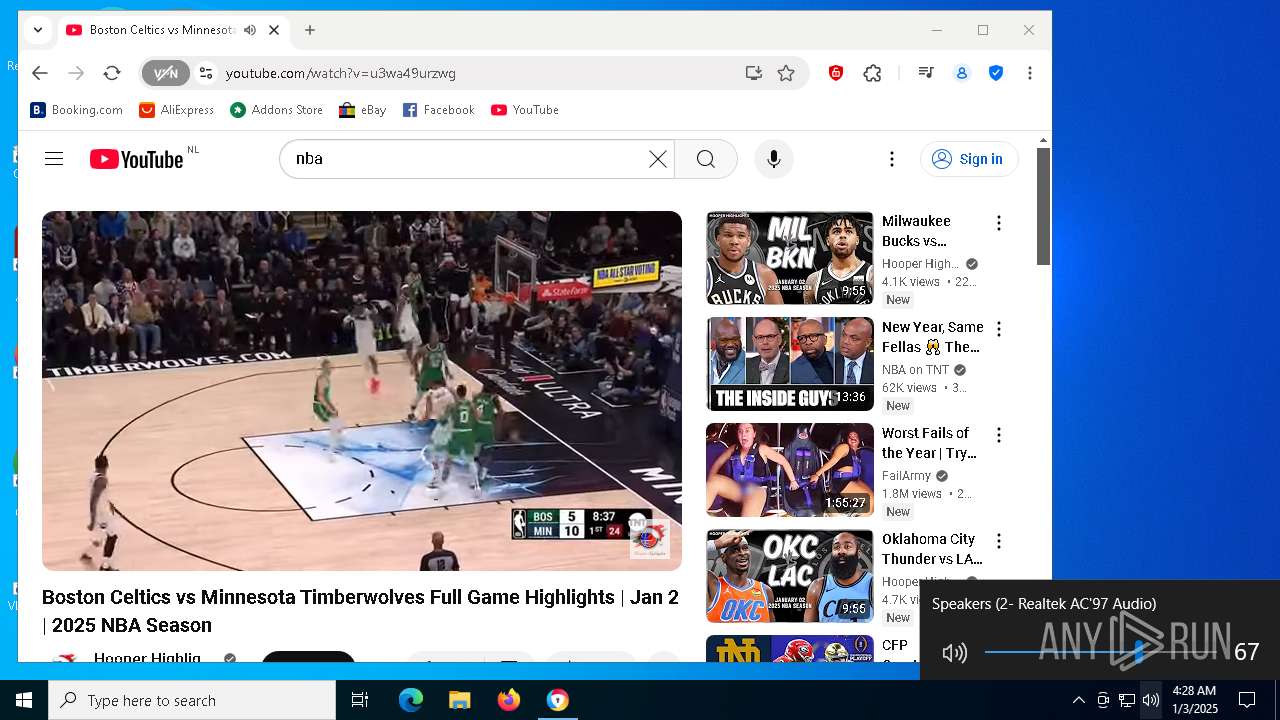Open the Extensions puzzle menu
The height and width of the screenshot is (720, 1280).
tap(872, 73)
